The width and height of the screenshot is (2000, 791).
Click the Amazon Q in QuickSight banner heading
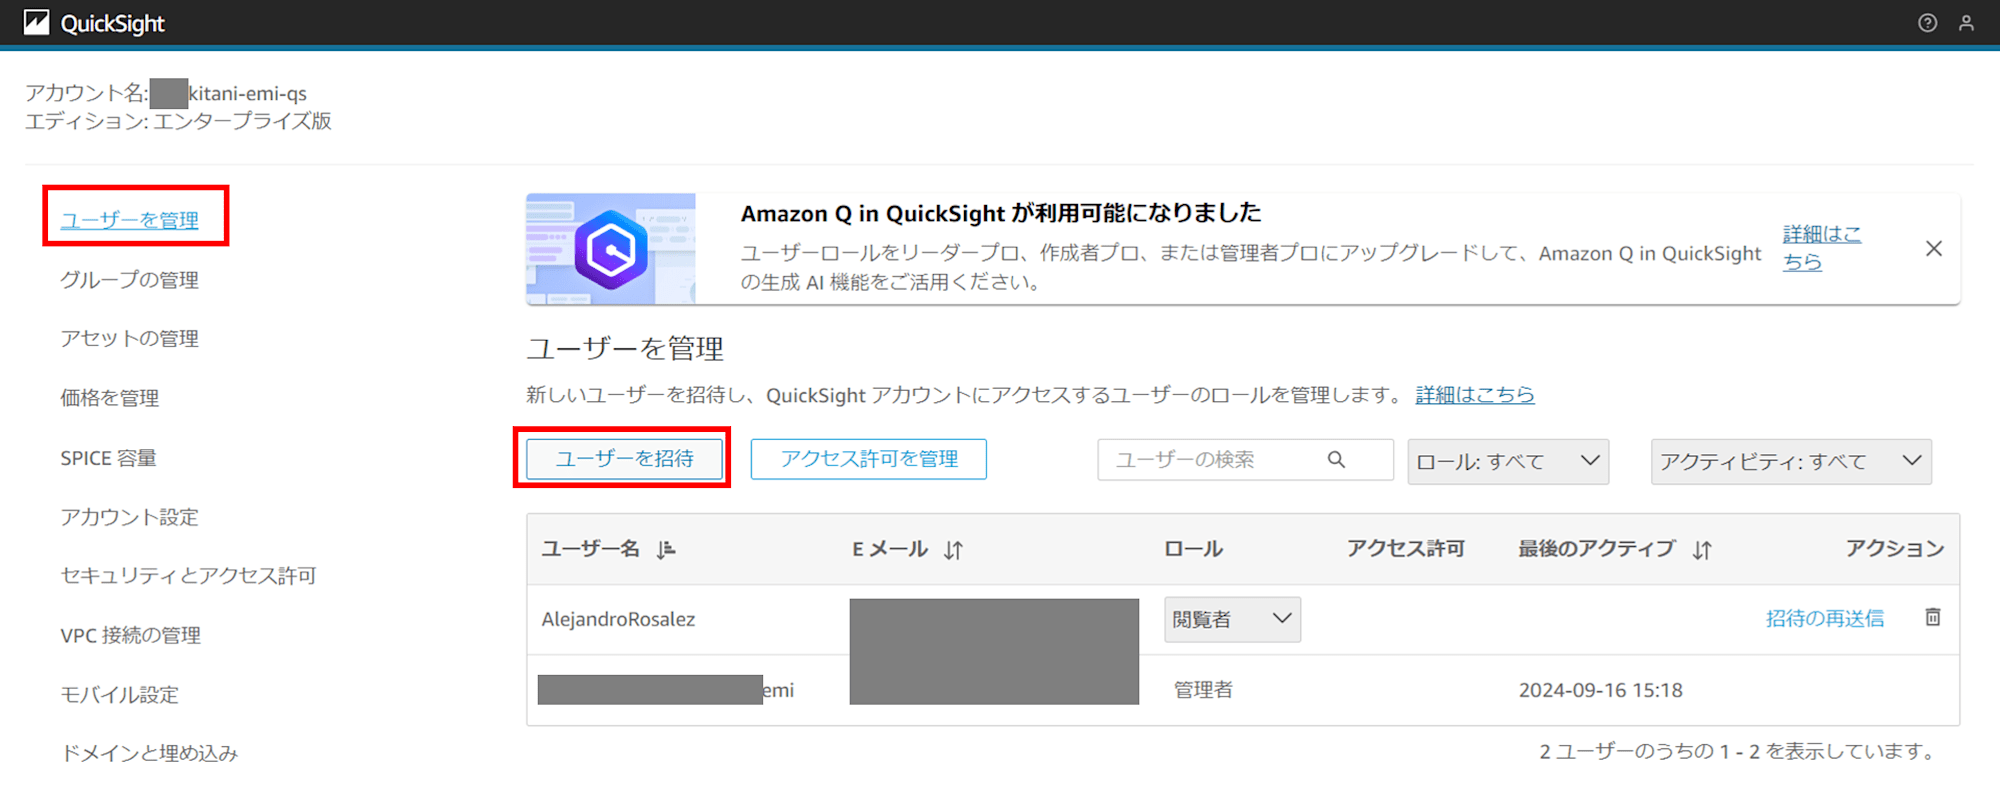tap(1001, 213)
